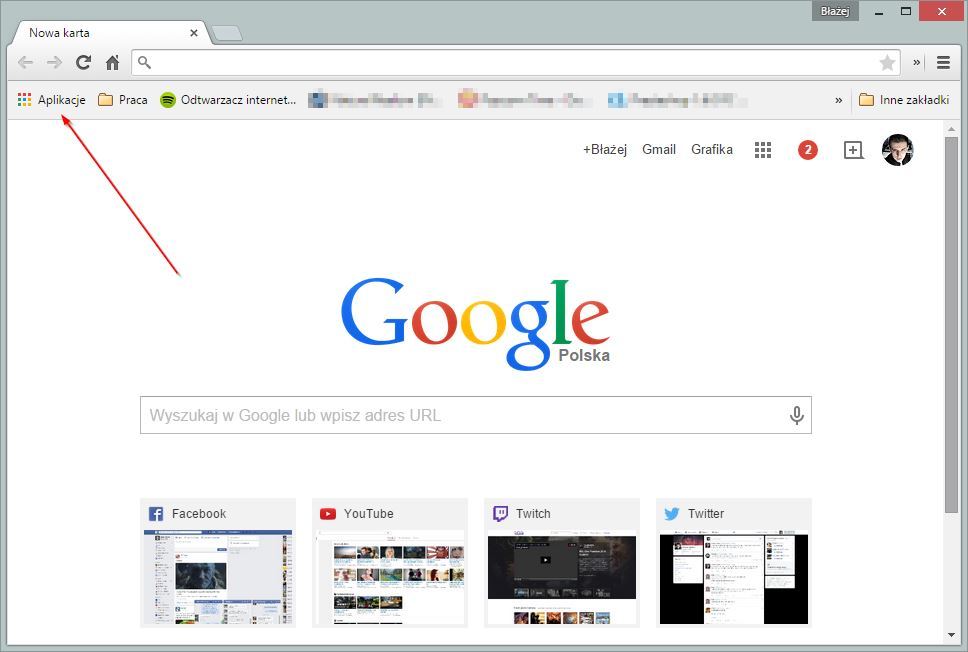Go forward with the forward arrow
Viewport: 968px width, 652px height.
(54, 62)
